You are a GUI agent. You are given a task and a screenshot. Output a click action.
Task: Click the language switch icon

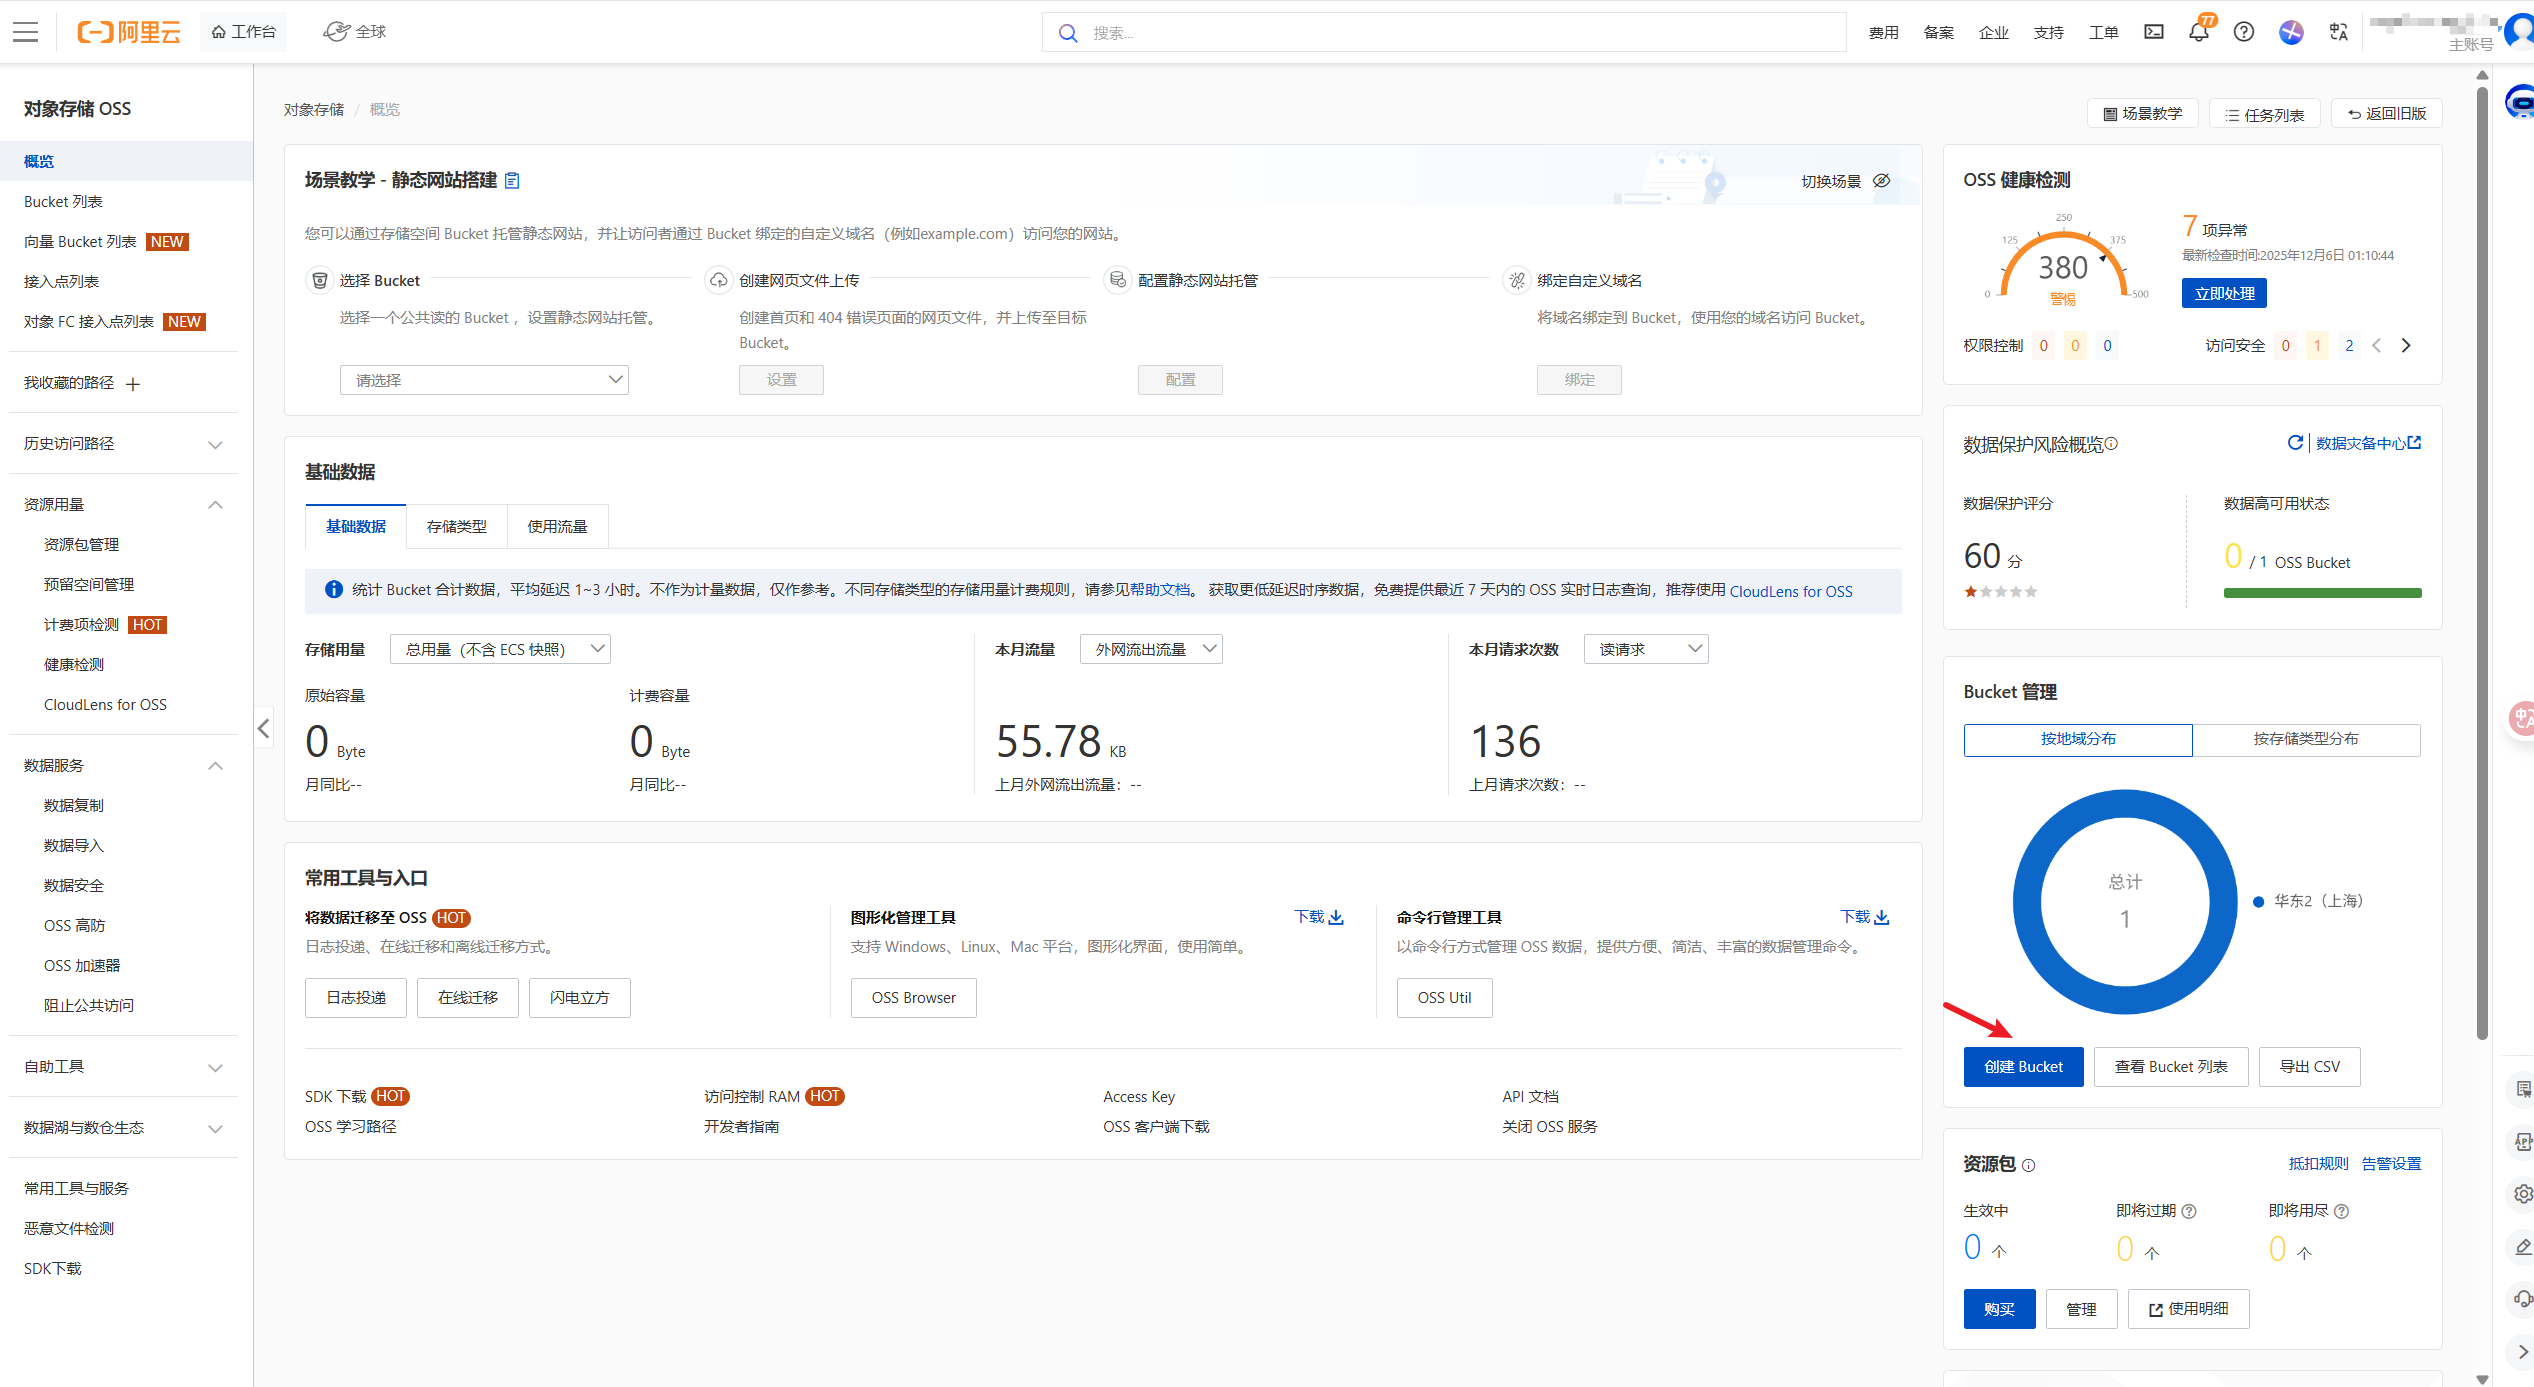pyautogui.click(x=2337, y=32)
